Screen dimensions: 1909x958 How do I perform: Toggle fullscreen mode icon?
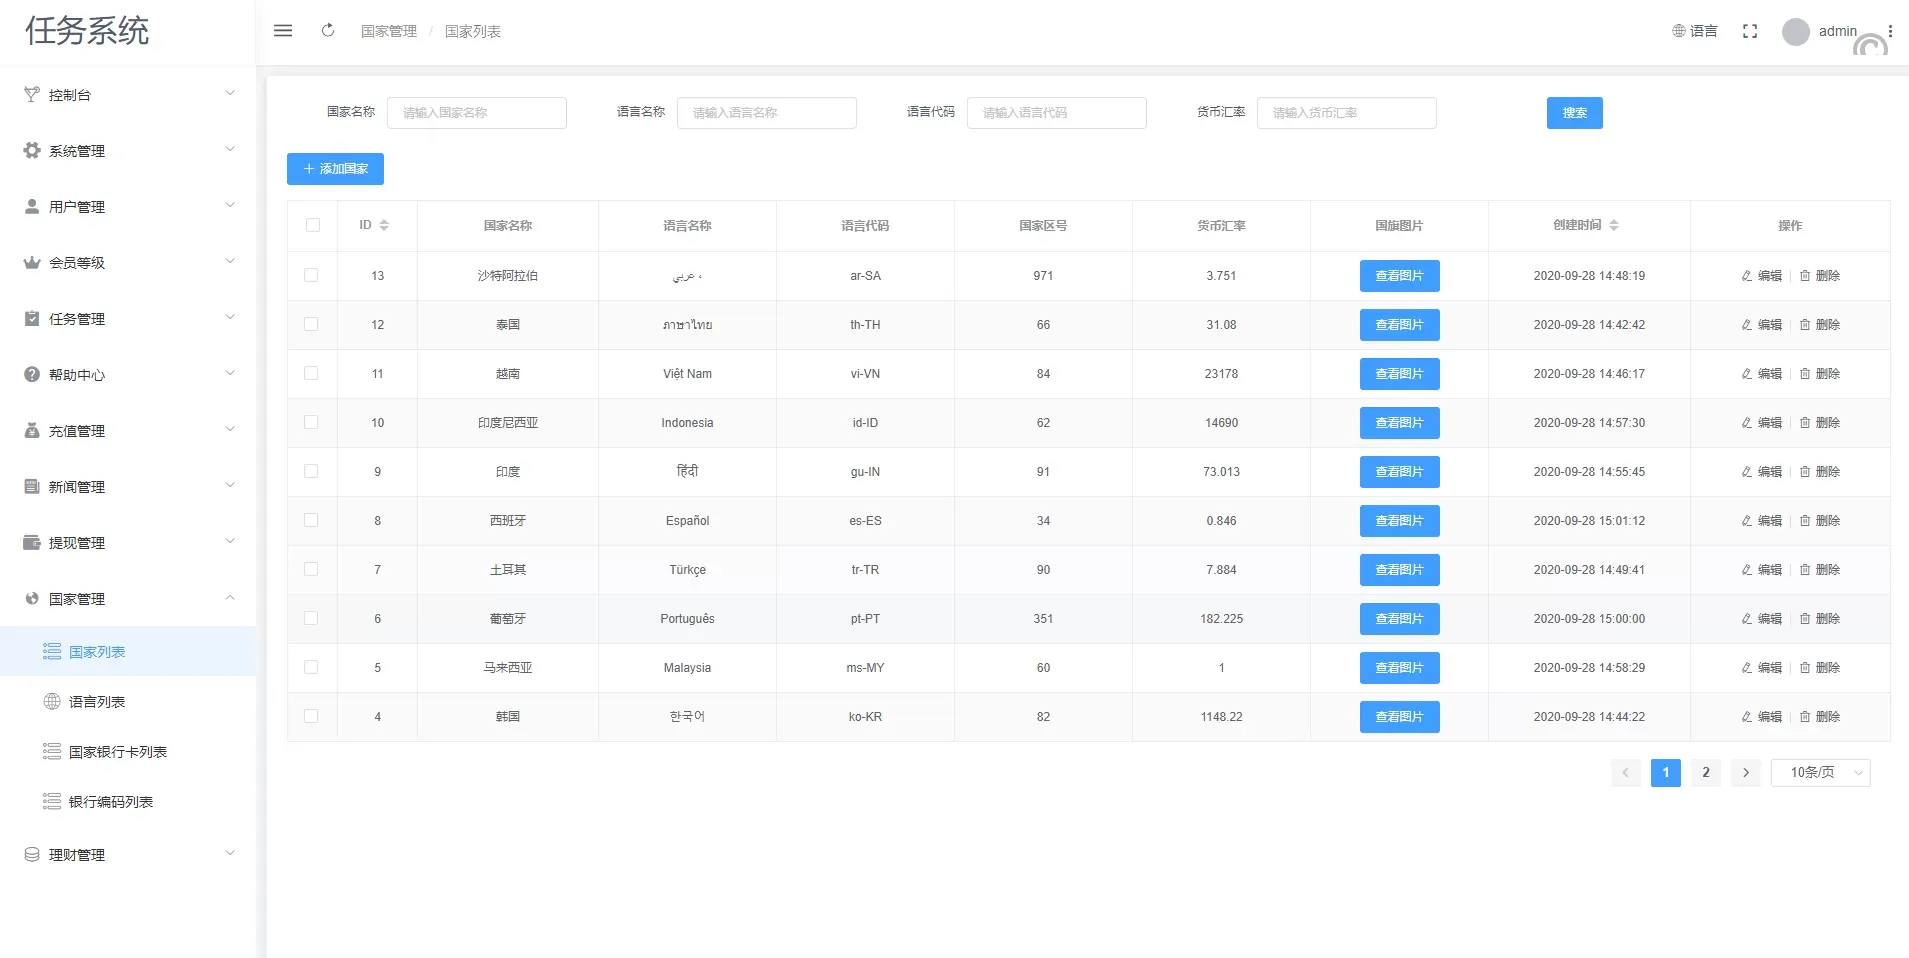(x=1749, y=31)
